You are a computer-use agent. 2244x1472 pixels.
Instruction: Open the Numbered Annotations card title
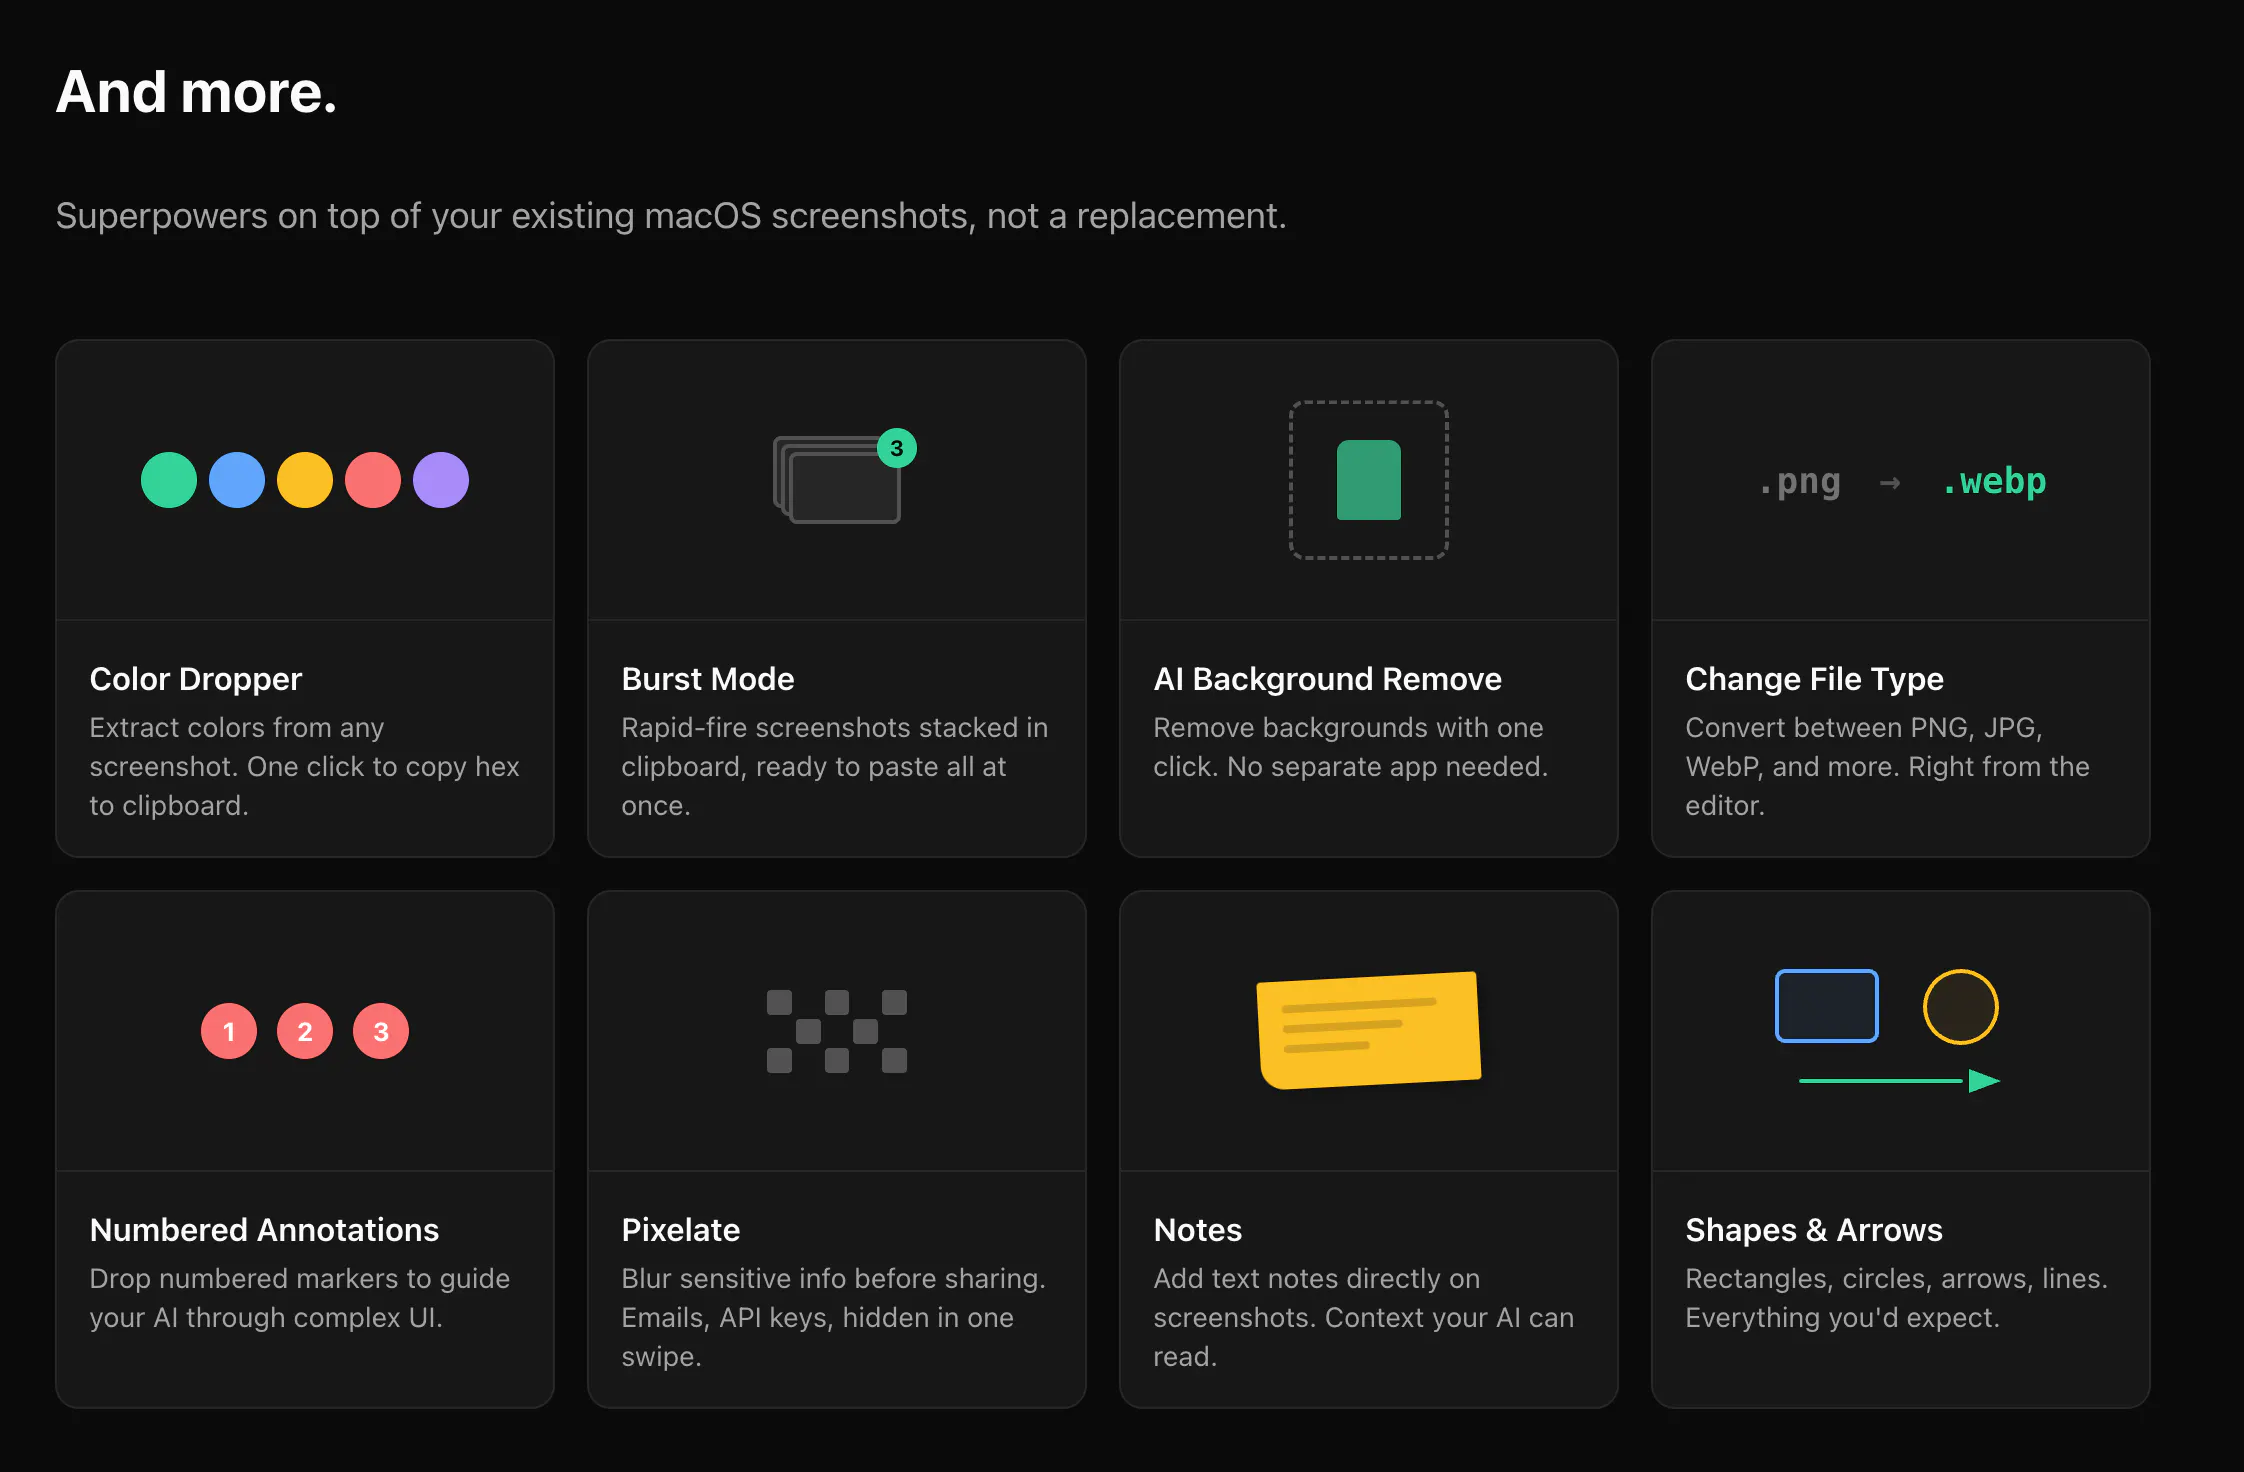pyautogui.click(x=264, y=1230)
